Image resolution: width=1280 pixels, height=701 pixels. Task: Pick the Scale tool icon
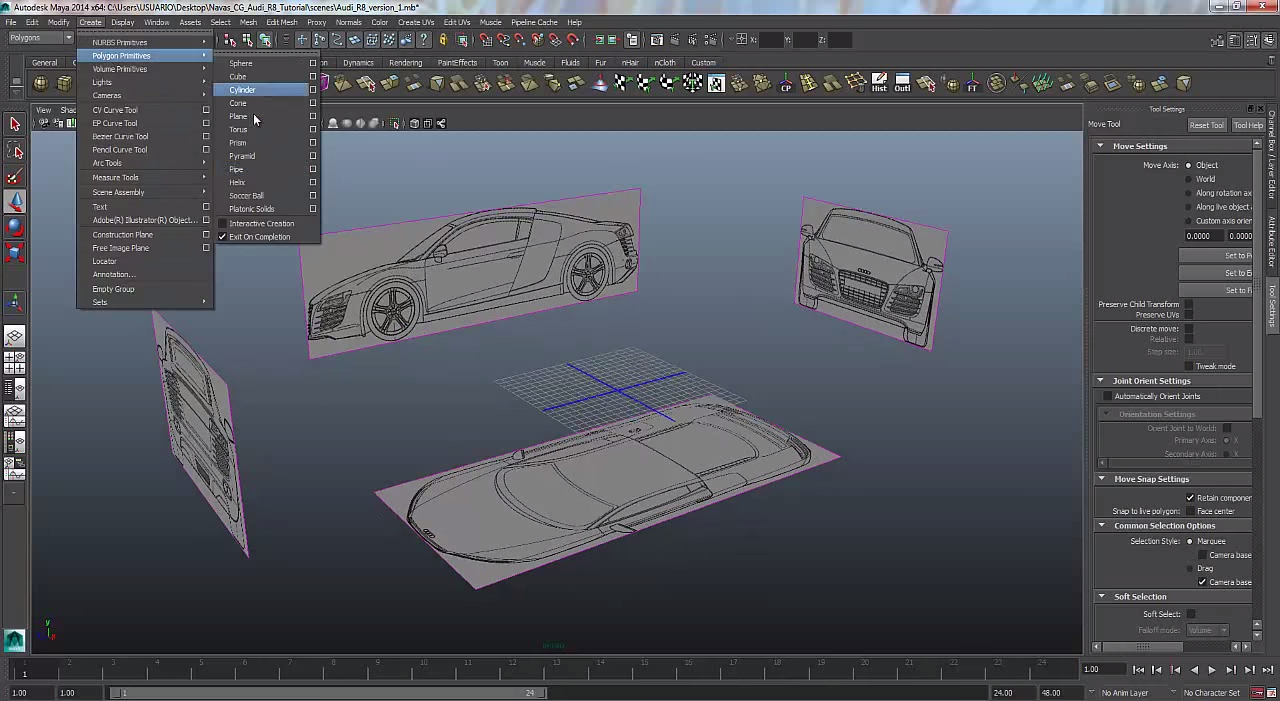coord(15,252)
